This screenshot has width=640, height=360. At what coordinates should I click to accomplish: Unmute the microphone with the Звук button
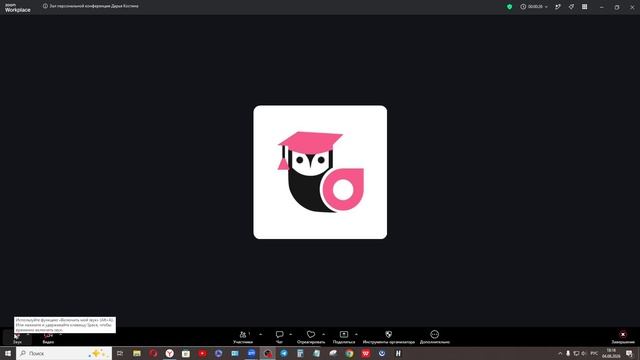click(17, 337)
